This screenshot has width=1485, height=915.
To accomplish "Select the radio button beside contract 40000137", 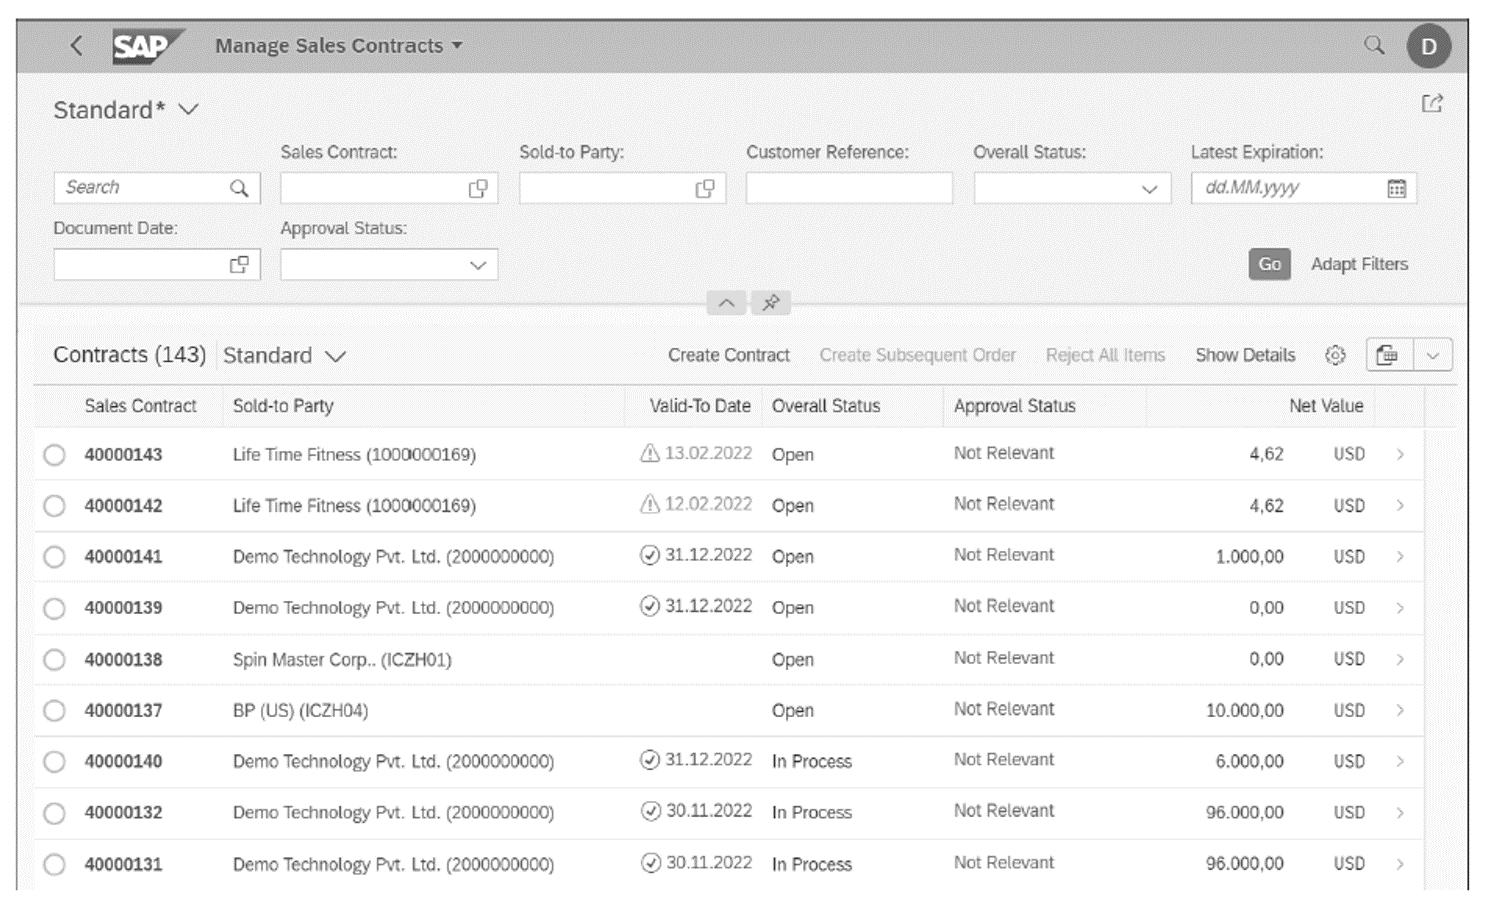I will (x=55, y=710).
